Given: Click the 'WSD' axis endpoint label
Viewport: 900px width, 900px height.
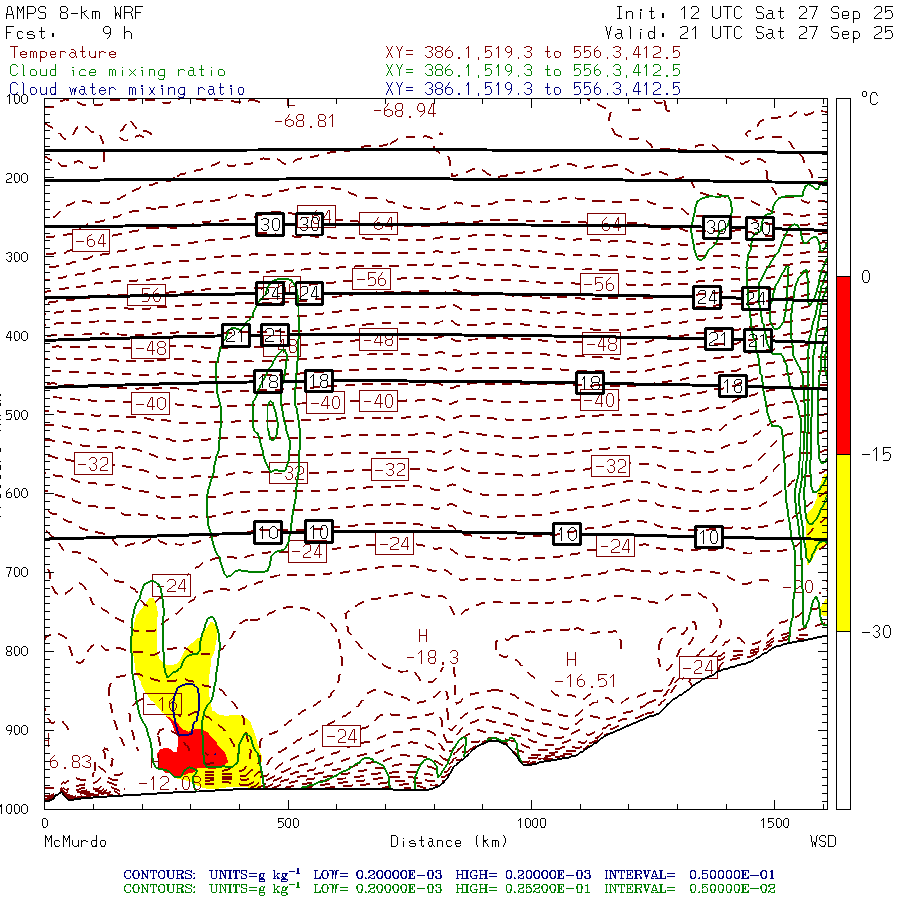Looking at the screenshot, I should pyautogui.click(x=823, y=842).
